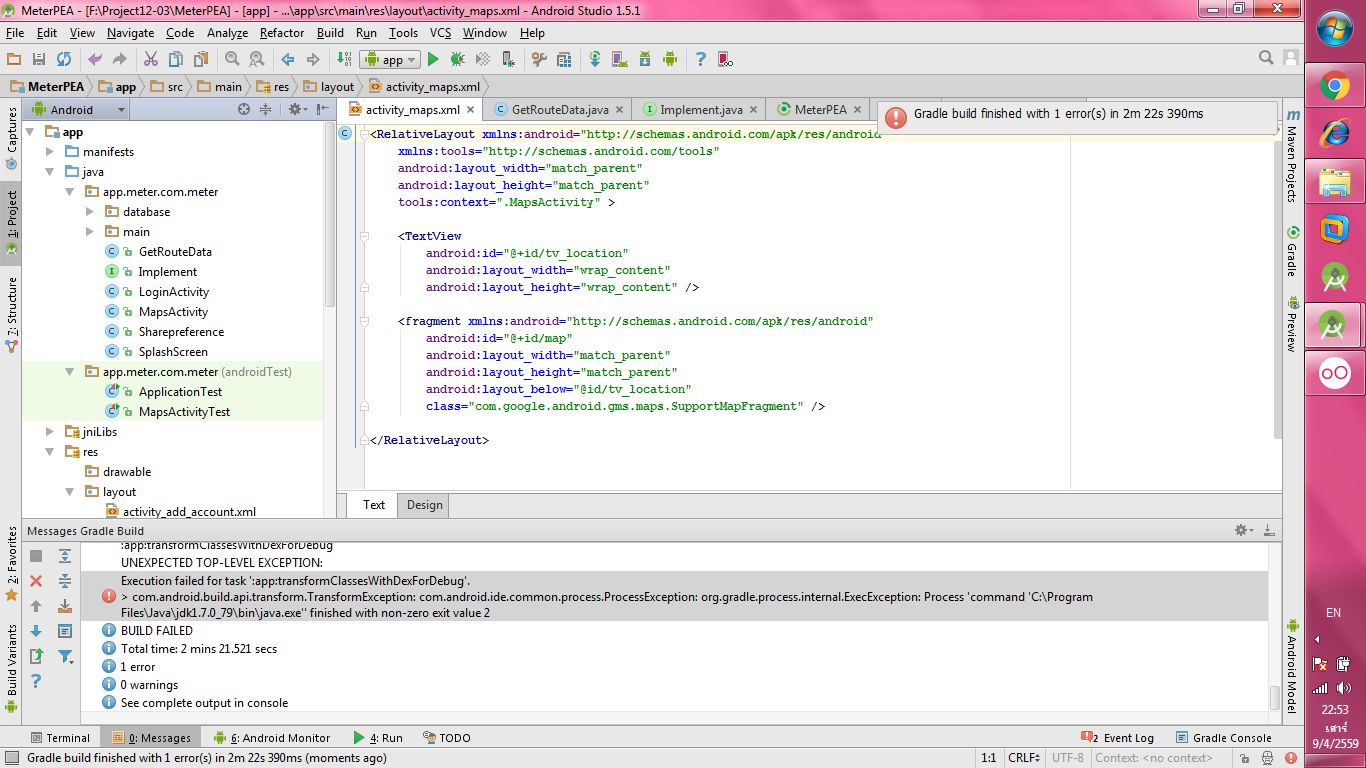Expand the jniLibs folder
Viewport: 1366px width, 768px height.
pyautogui.click(x=51, y=432)
